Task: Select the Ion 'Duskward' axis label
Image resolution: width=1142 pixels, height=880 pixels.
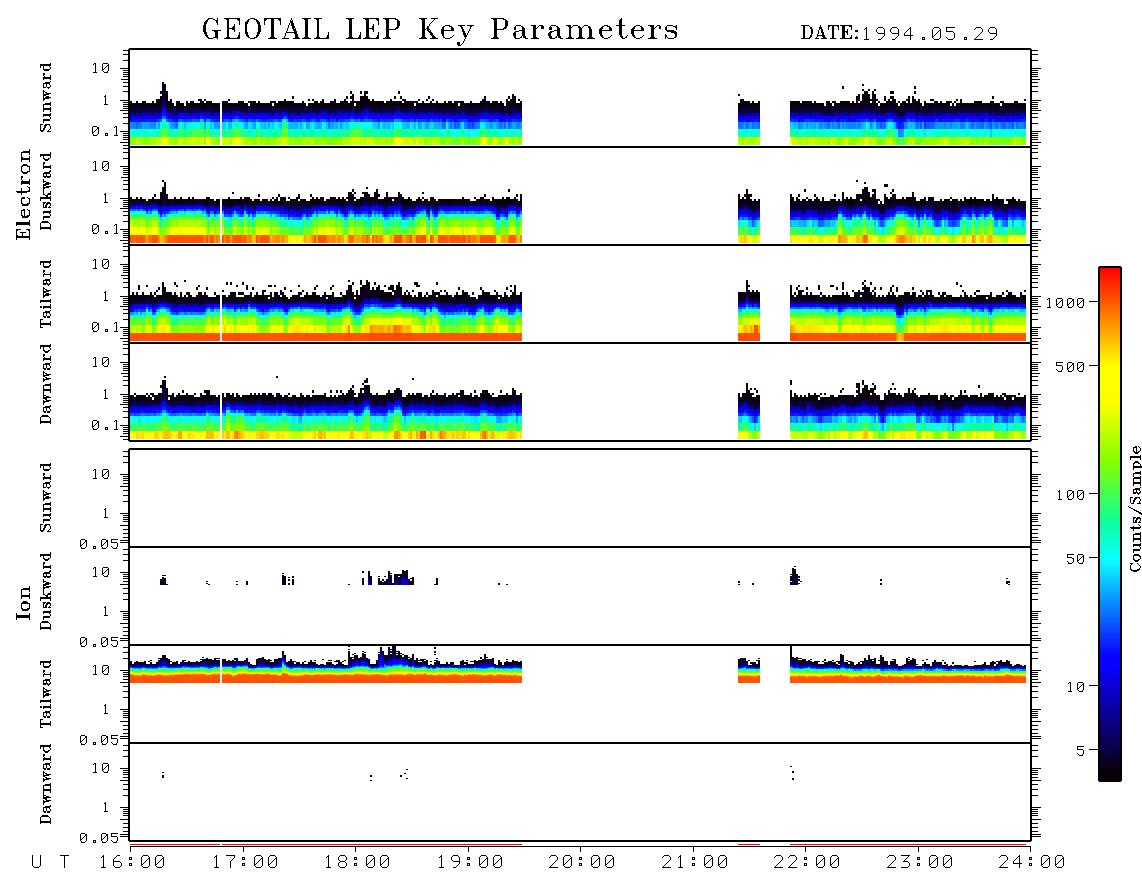Action: pos(46,591)
